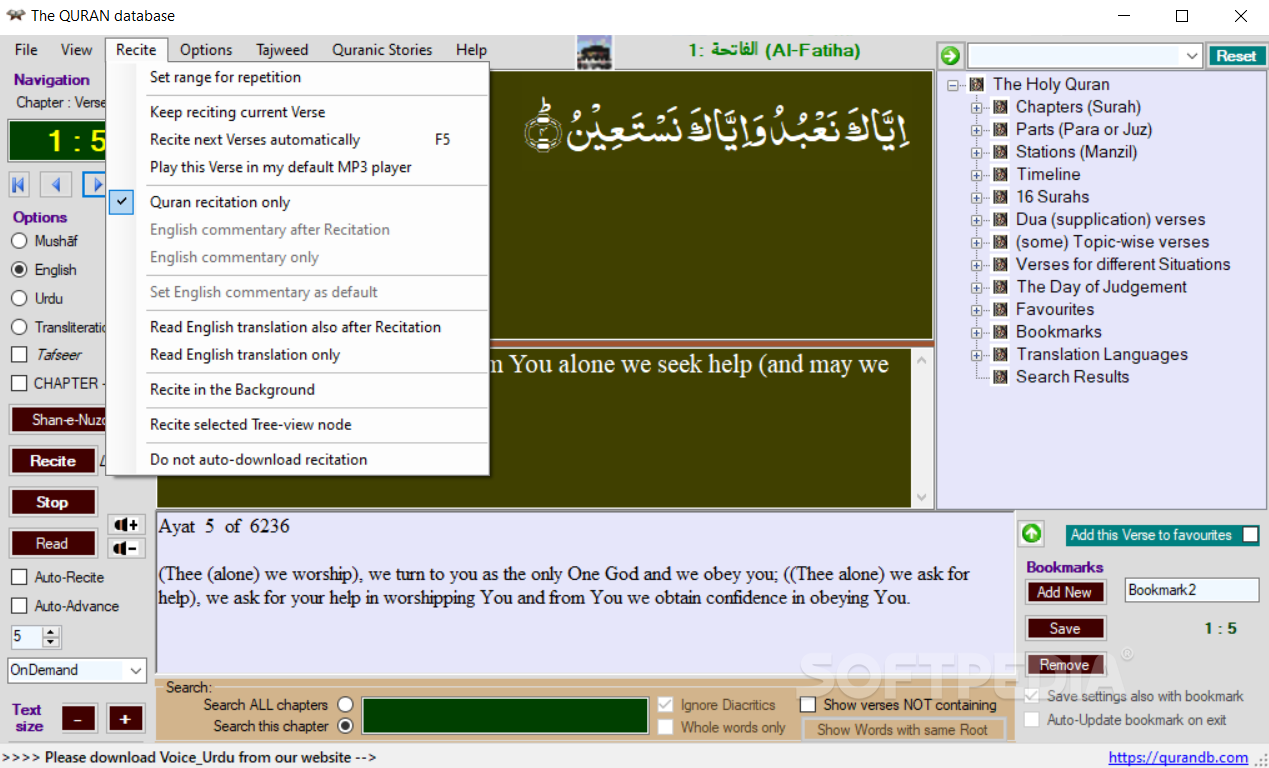This screenshot has width=1269, height=768.
Task: Click the Holy Quran root node icon
Action: (977, 84)
